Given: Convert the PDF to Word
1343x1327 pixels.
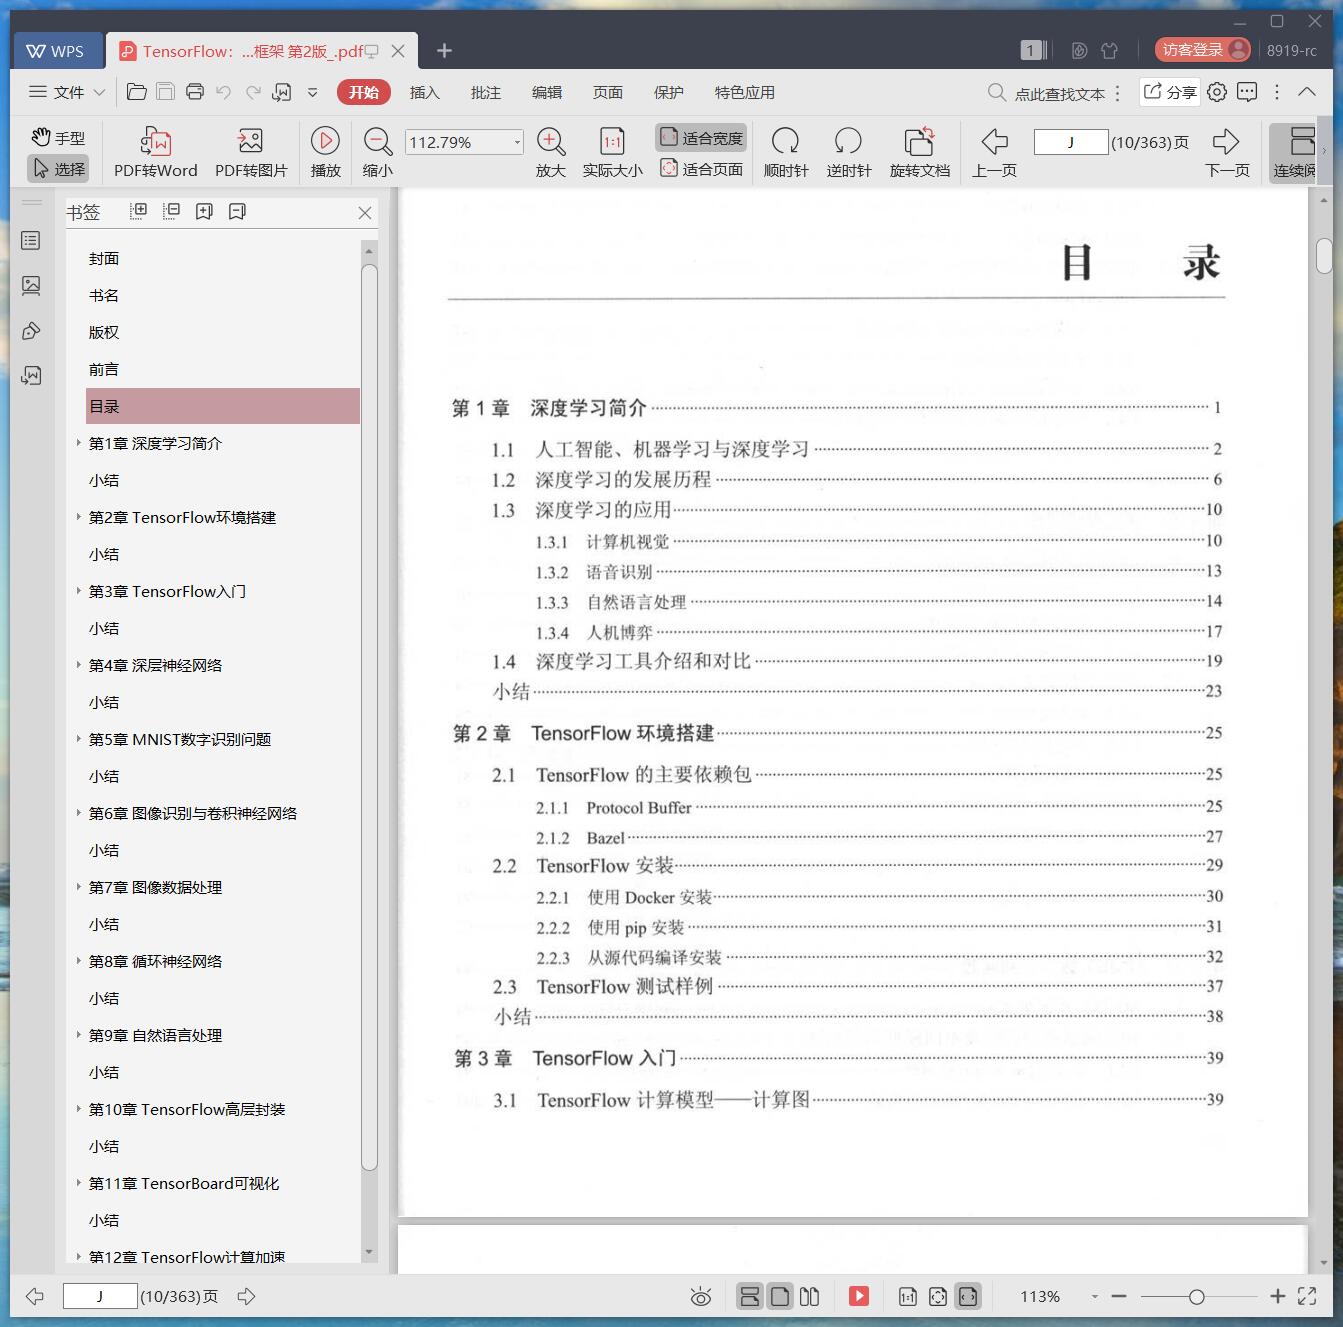Looking at the screenshot, I should point(155,152).
